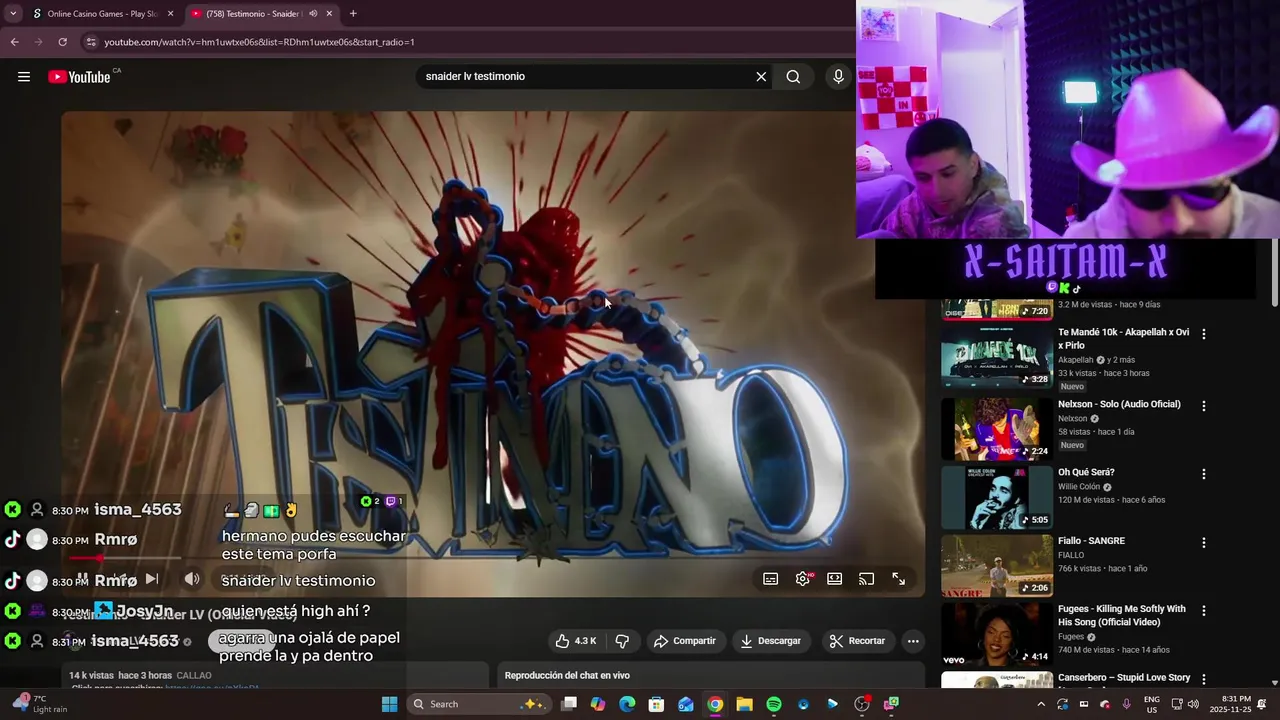Mute tab audio speaker icon

click(x=313, y=14)
